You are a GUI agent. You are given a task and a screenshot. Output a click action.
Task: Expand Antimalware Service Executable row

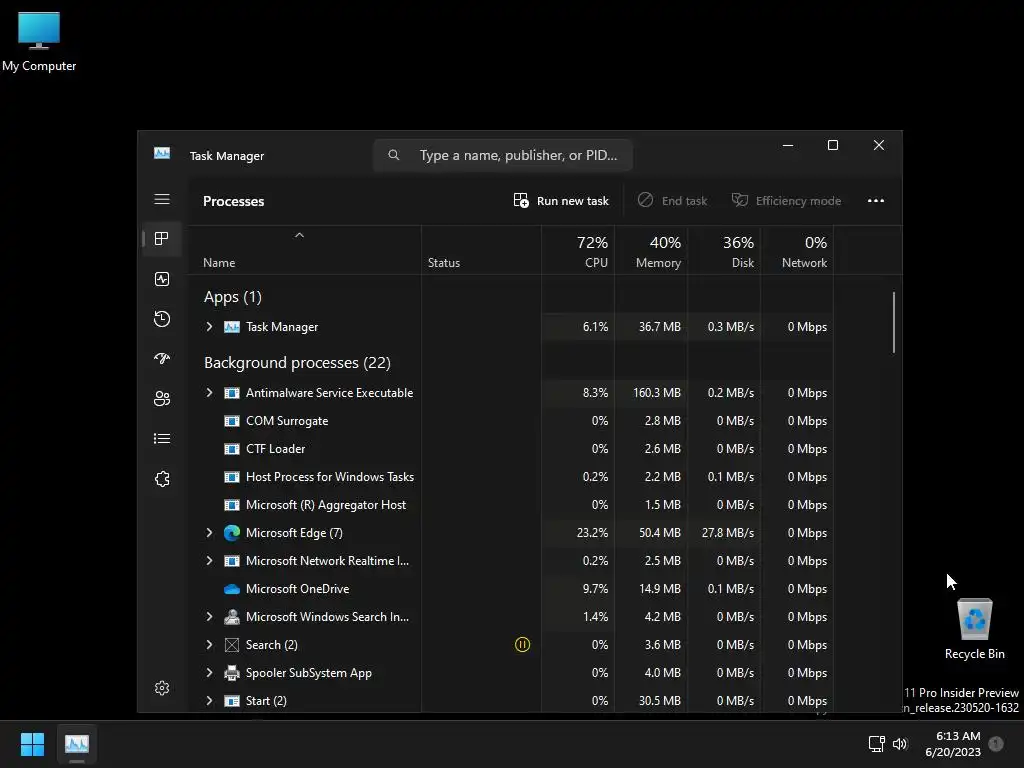point(209,392)
